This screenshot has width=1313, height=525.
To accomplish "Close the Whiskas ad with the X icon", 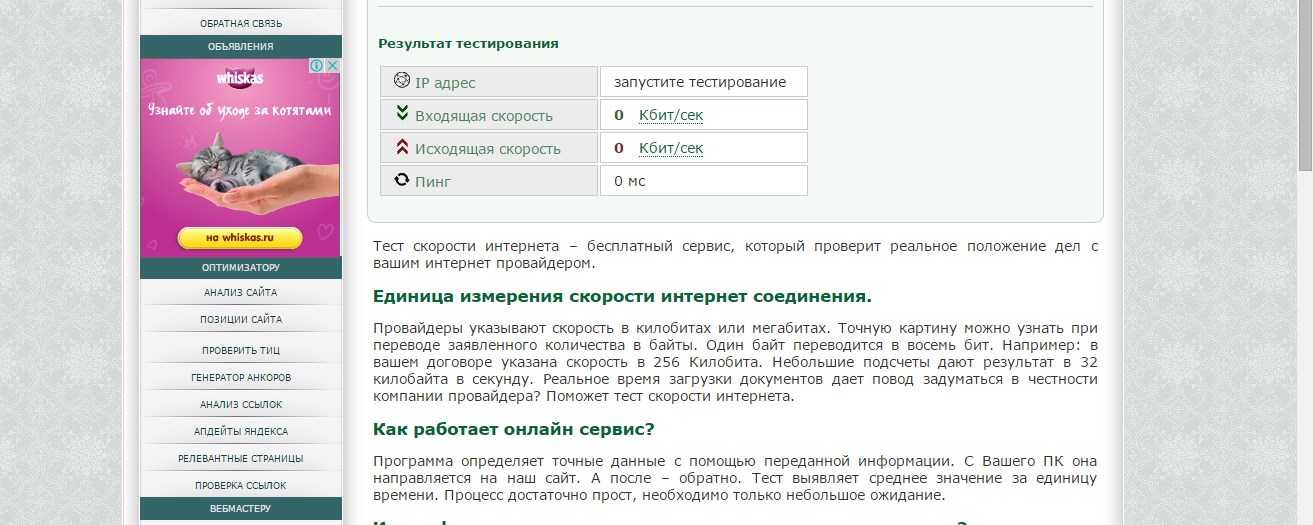I will coord(333,65).
